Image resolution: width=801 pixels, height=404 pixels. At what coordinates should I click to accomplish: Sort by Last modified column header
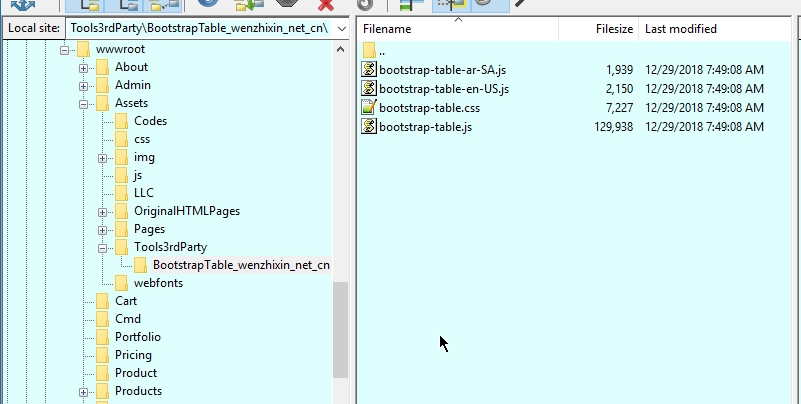pyautogui.click(x=715, y=29)
